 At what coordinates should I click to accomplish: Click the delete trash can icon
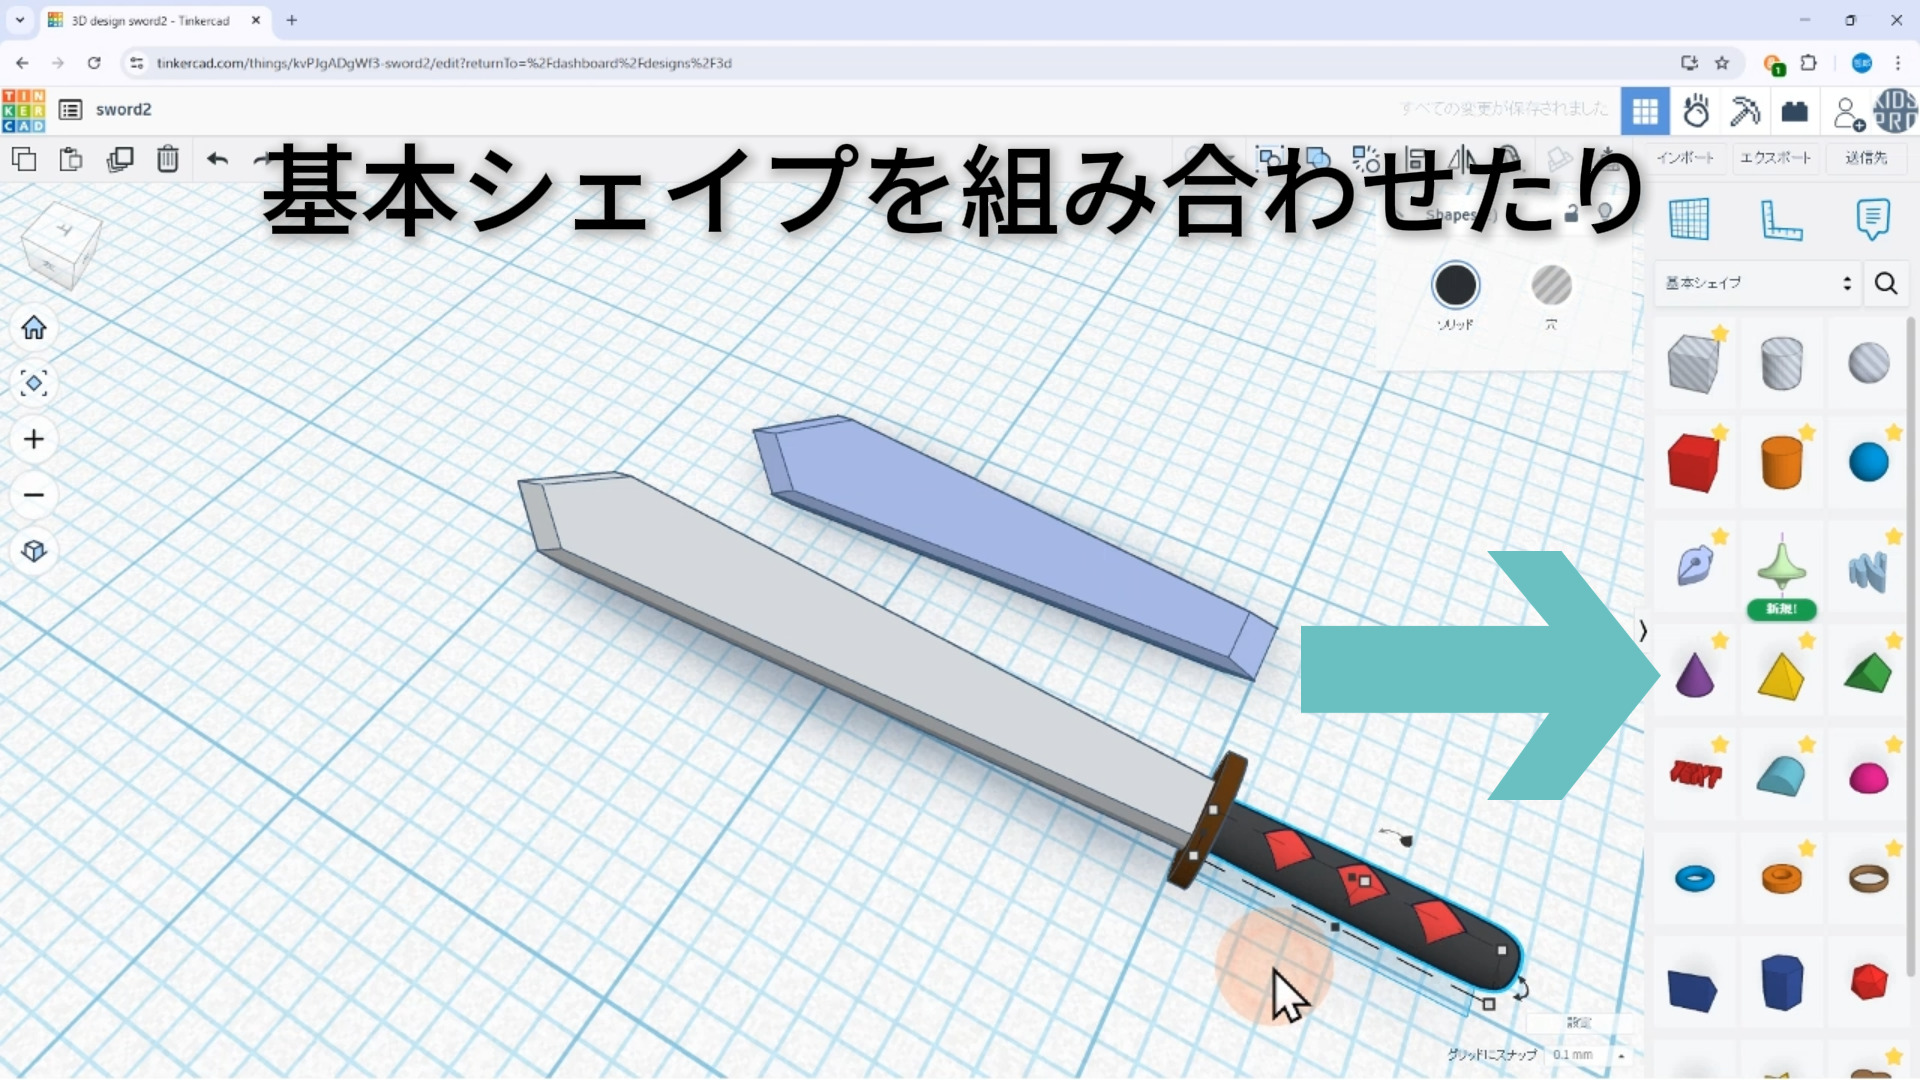pyautogui.click(x=168, y=159)
